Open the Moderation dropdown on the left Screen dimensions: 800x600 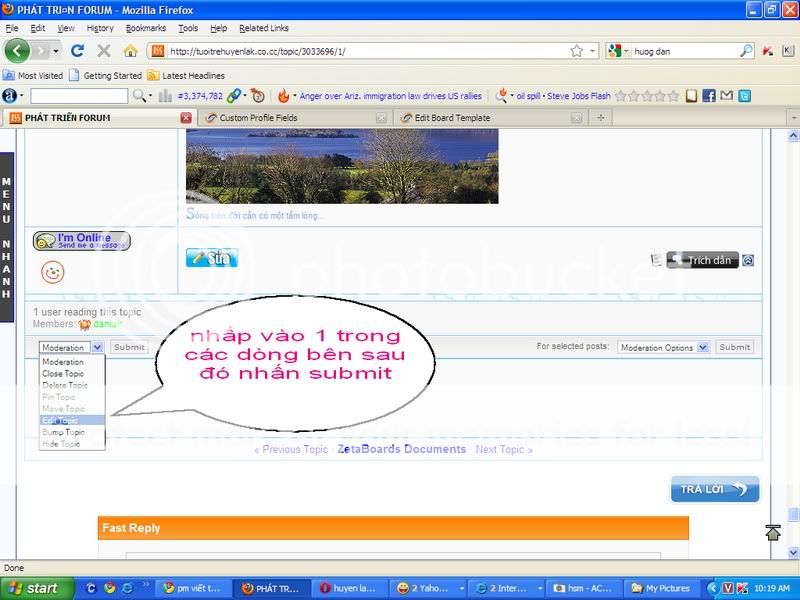click(70, 347)
